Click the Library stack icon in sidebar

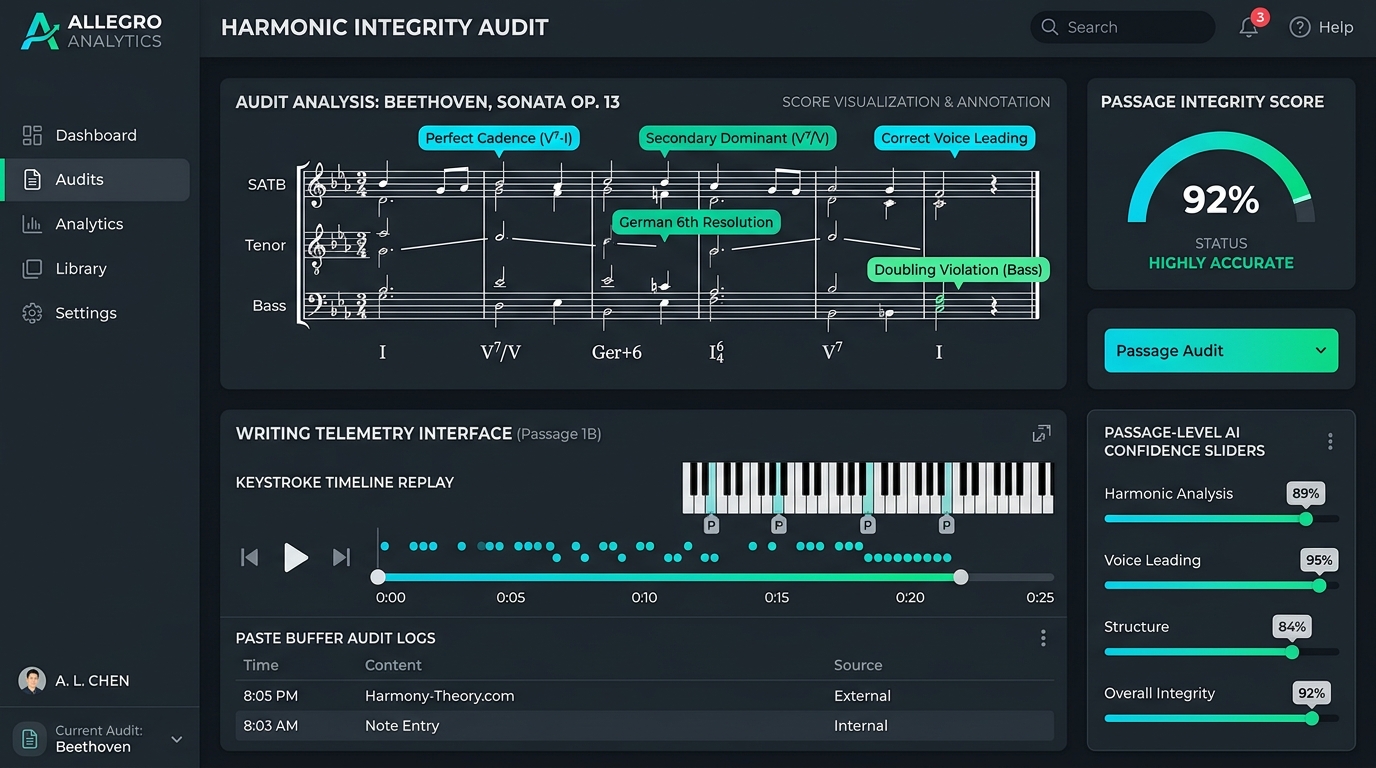[32, 268]
